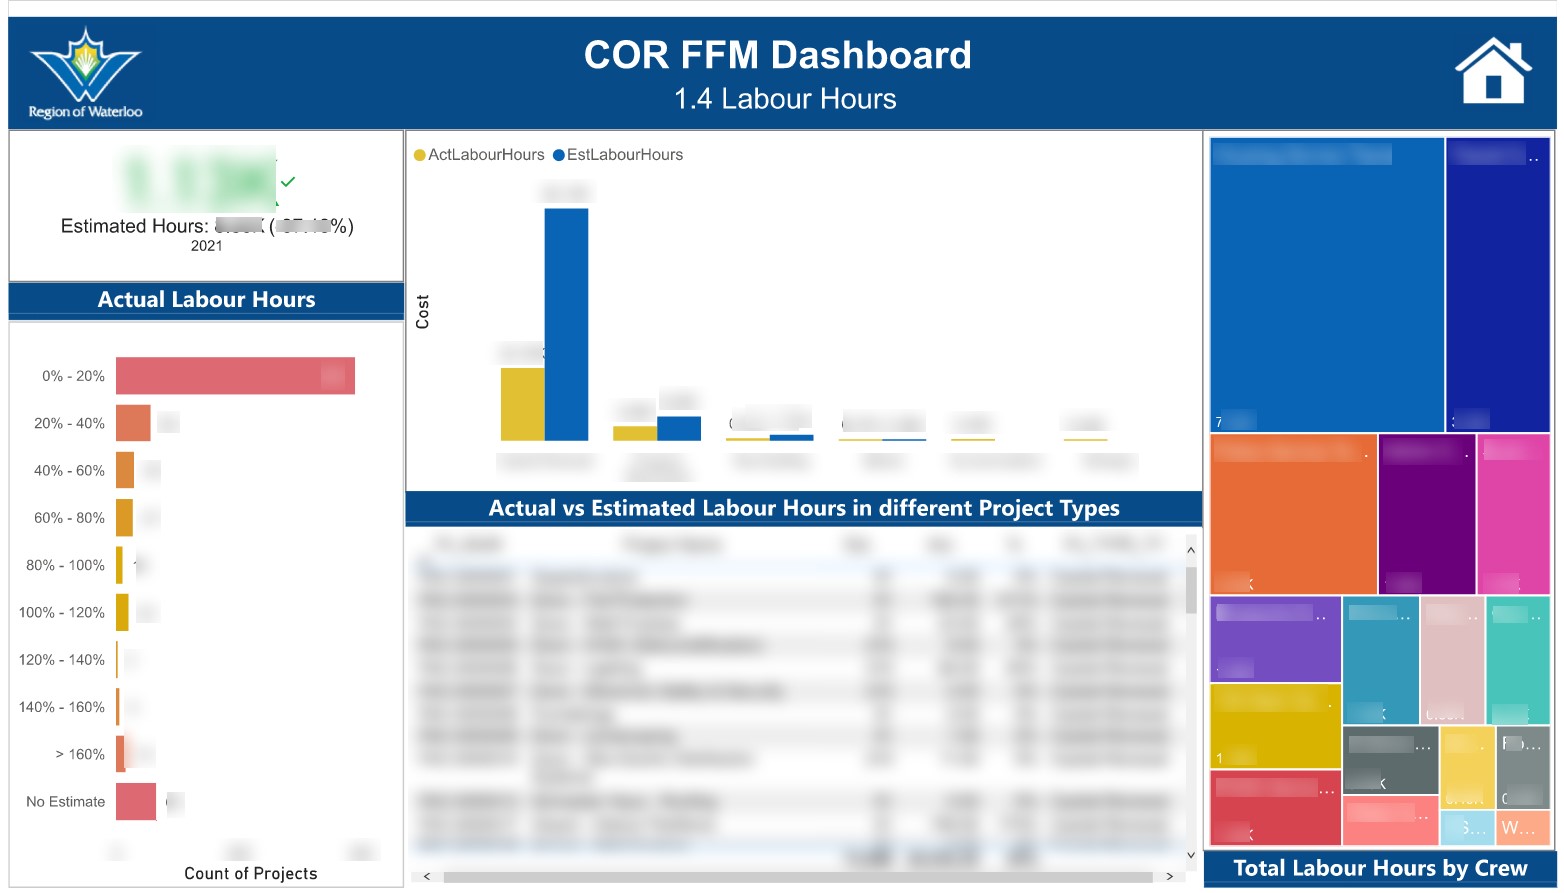The width and height of the screenshot is (1564, 893).
Task: Select the '0% - 20%' bar in the bar chart
Action: pyautogui.click(x=234, y=375)
